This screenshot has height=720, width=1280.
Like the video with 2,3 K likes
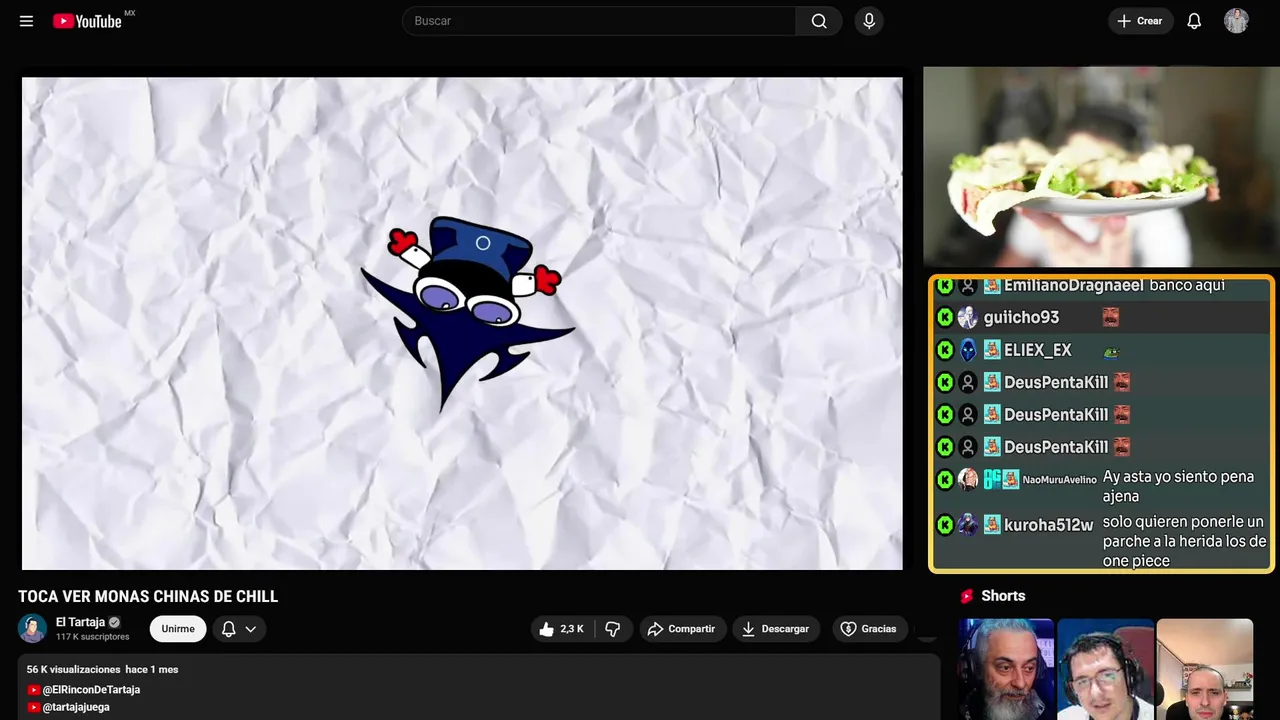562,629
